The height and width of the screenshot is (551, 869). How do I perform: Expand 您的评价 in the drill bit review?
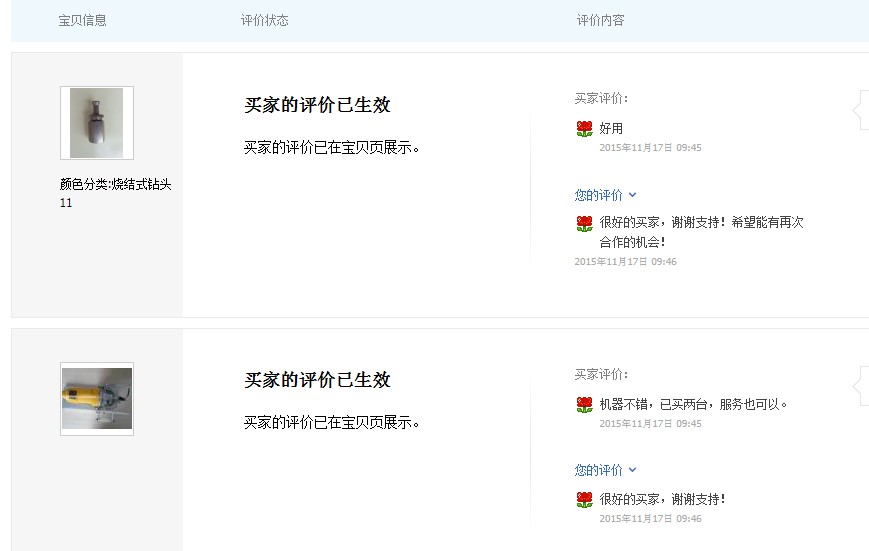coord(599,195)
